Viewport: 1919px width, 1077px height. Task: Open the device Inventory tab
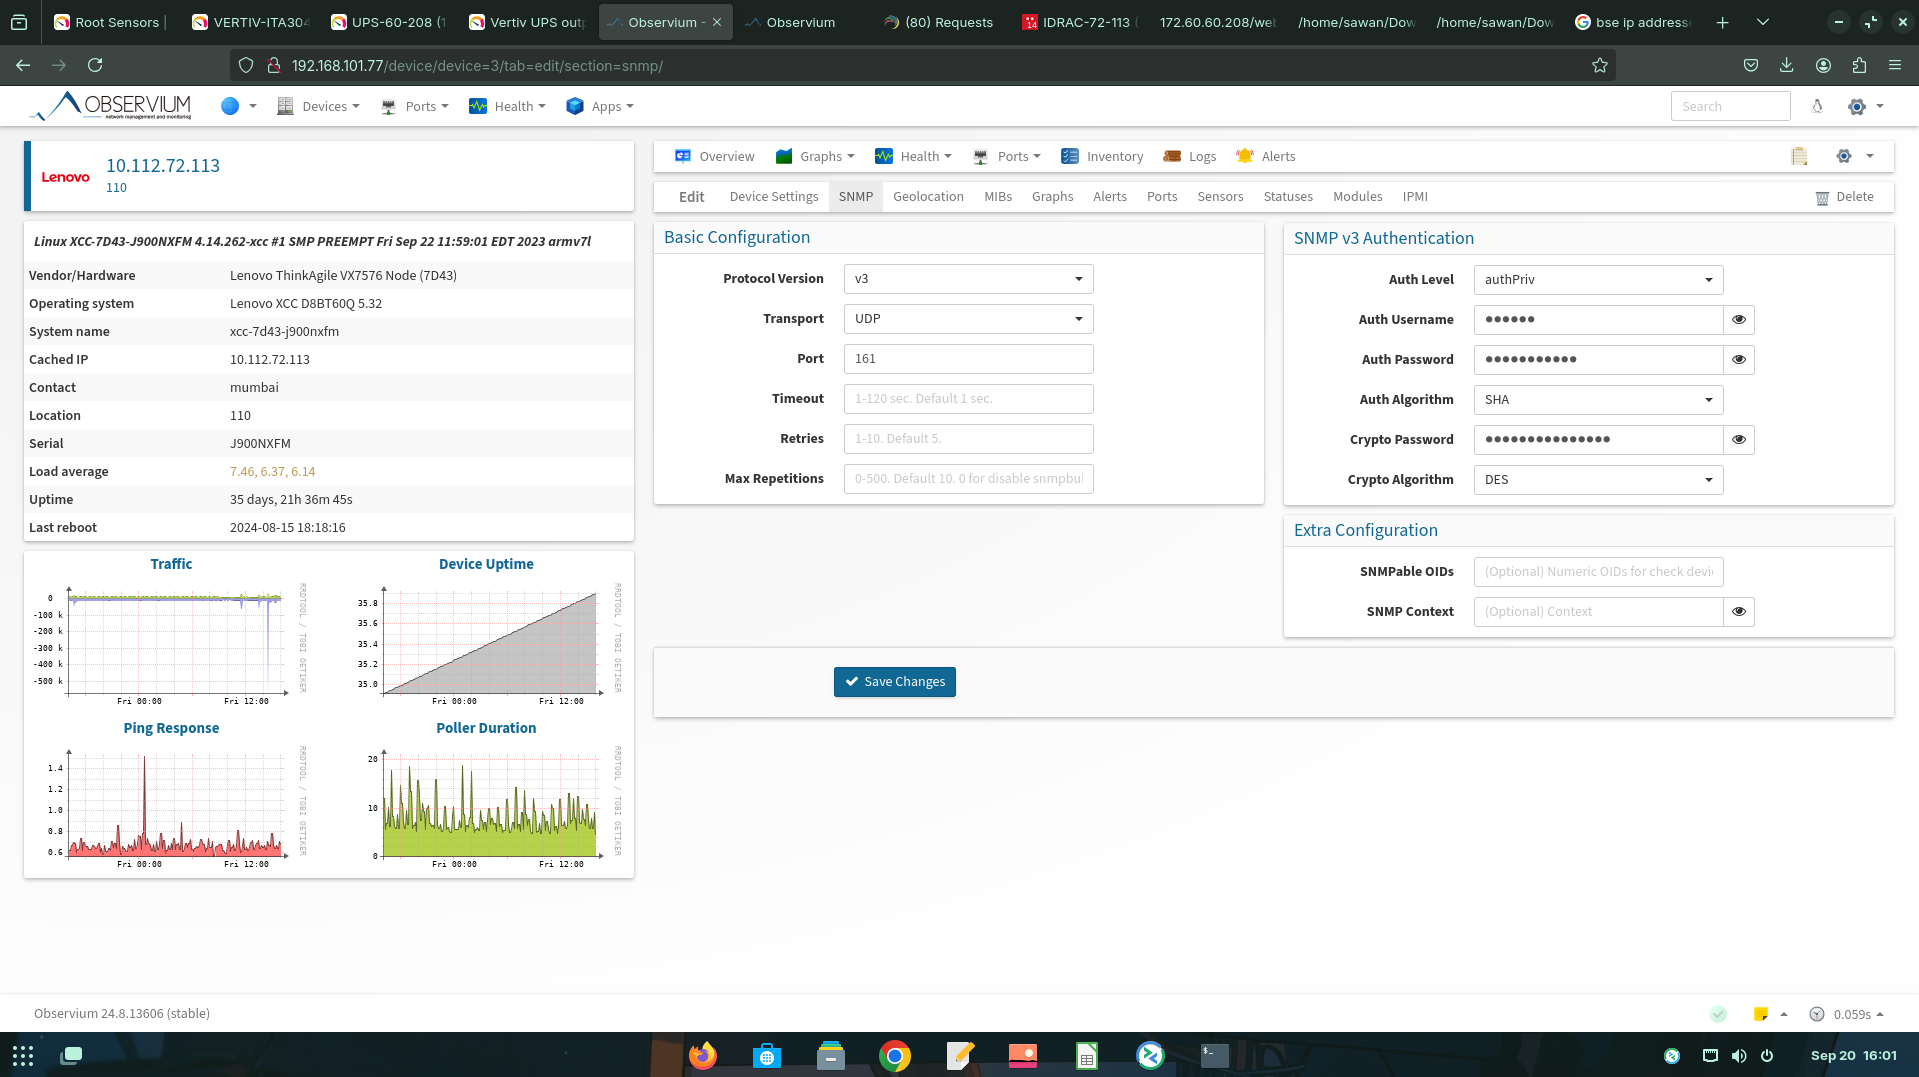(x=1102, y=156)
